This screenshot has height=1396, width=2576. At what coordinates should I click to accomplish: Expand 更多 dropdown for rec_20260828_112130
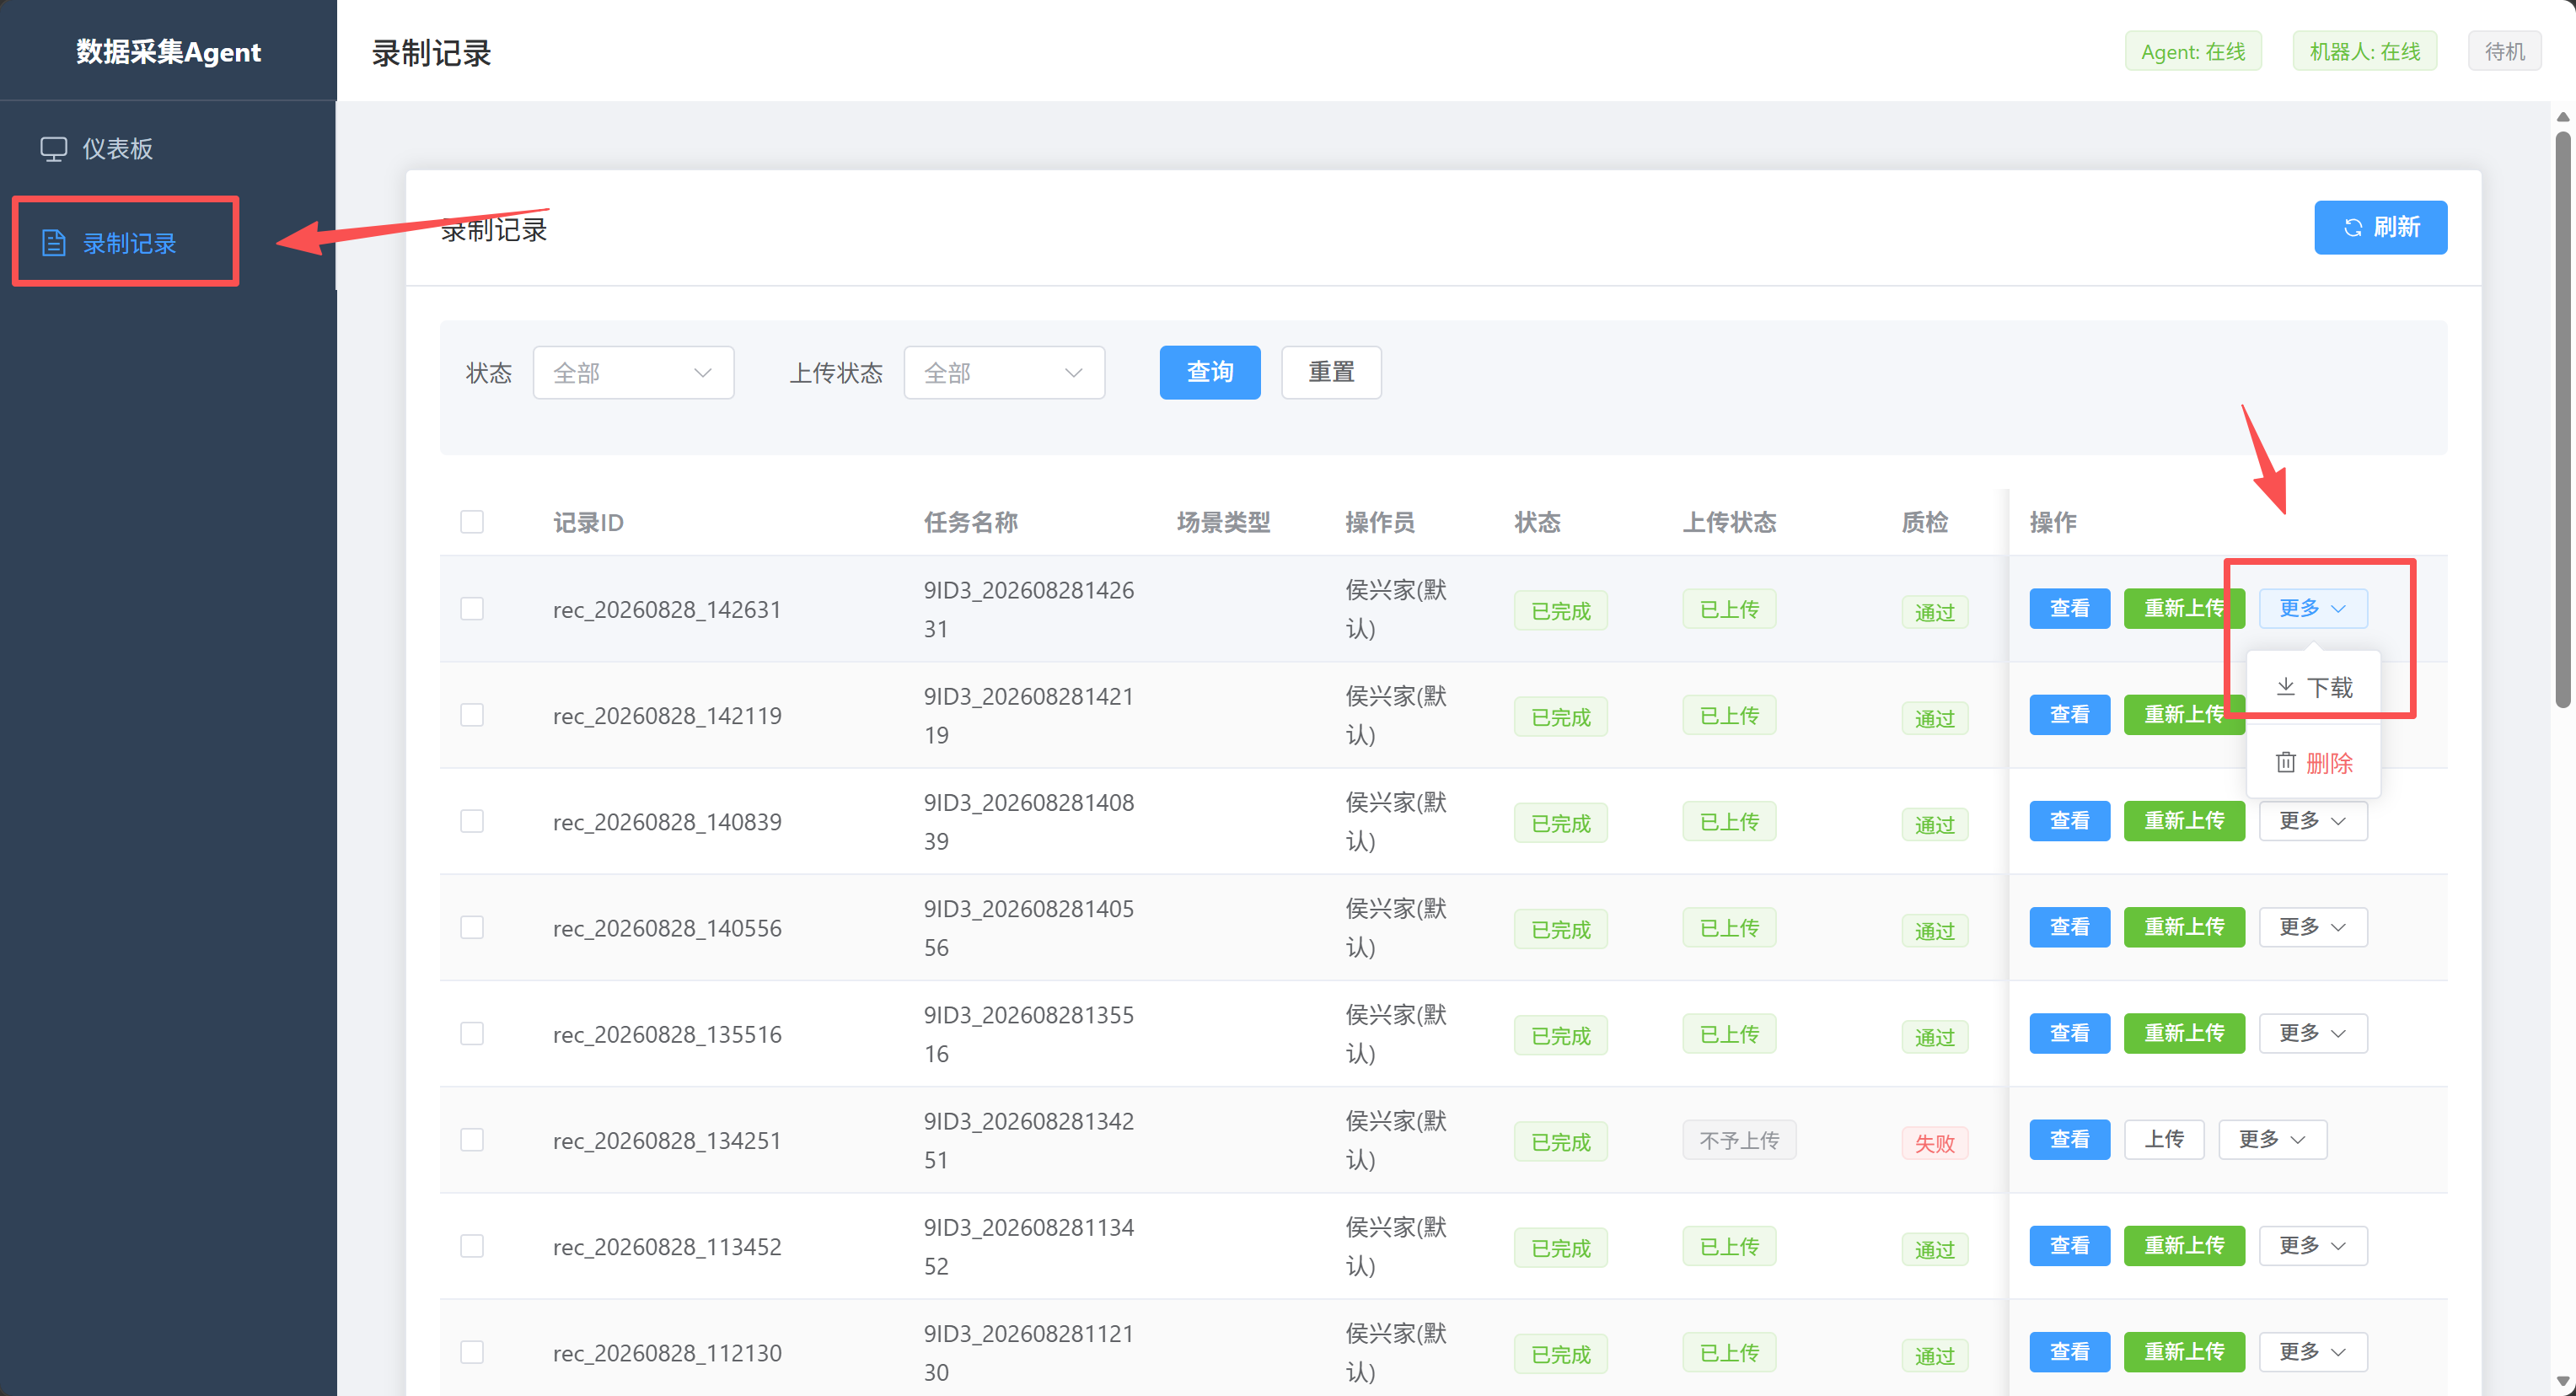pyautogui.click(x=2312, y=1352)
